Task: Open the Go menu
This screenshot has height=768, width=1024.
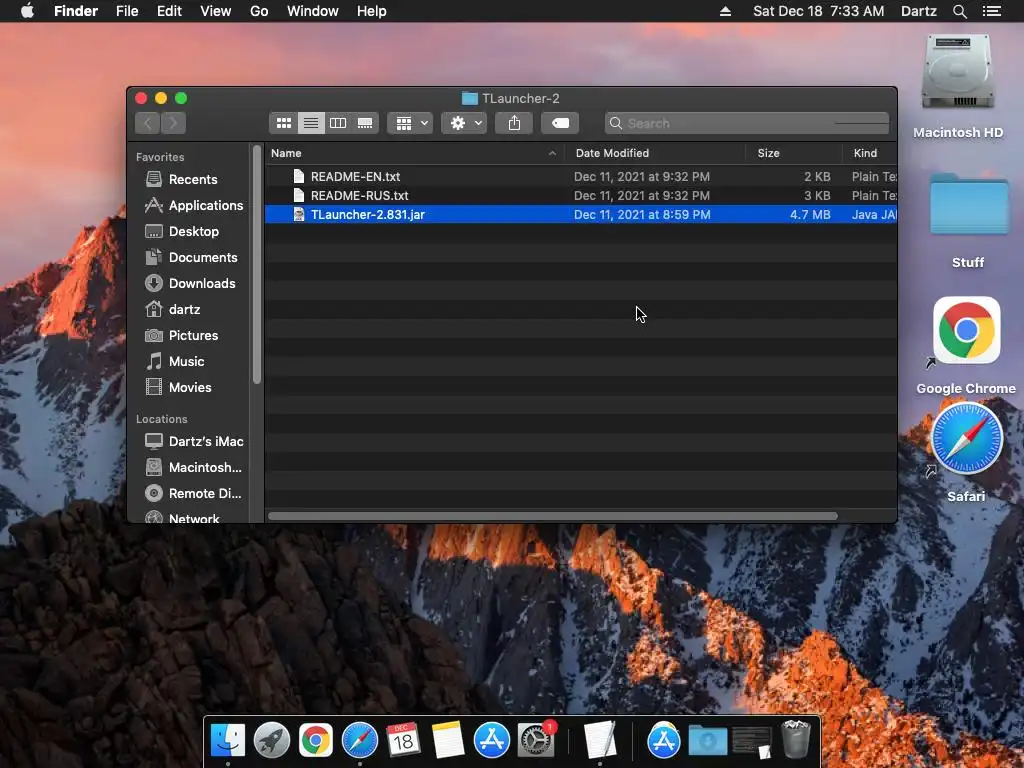Action: pos(259,11)
